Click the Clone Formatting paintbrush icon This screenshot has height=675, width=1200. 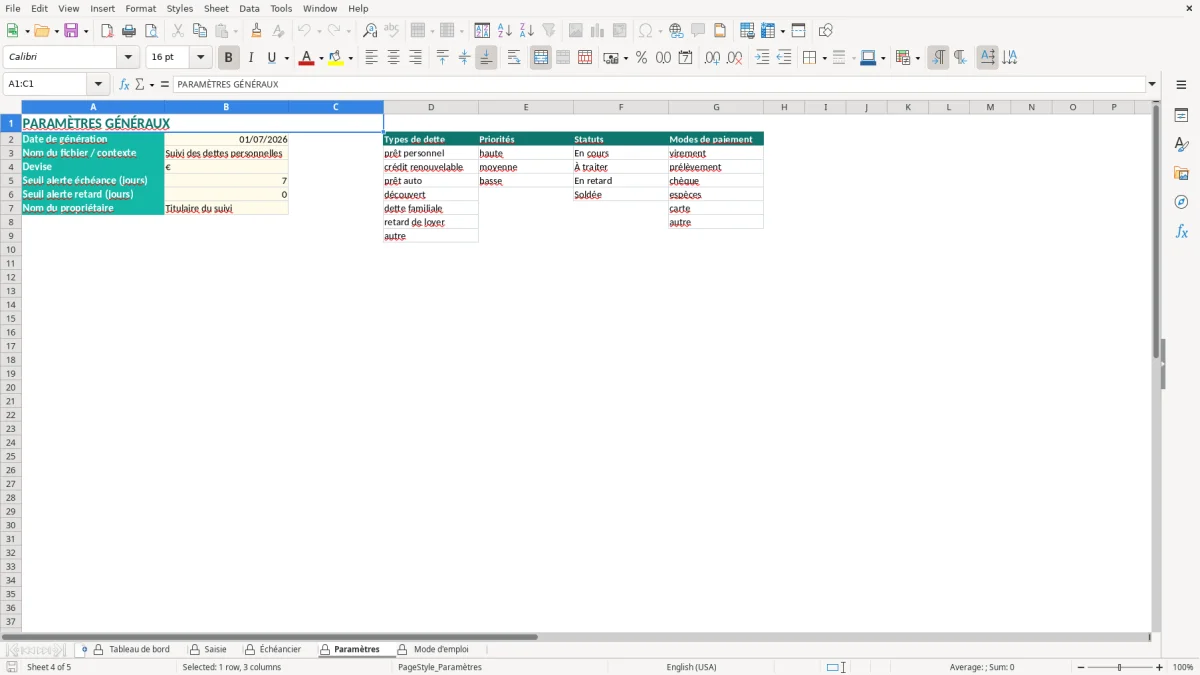pyautogui.click(x=257, y=31)
